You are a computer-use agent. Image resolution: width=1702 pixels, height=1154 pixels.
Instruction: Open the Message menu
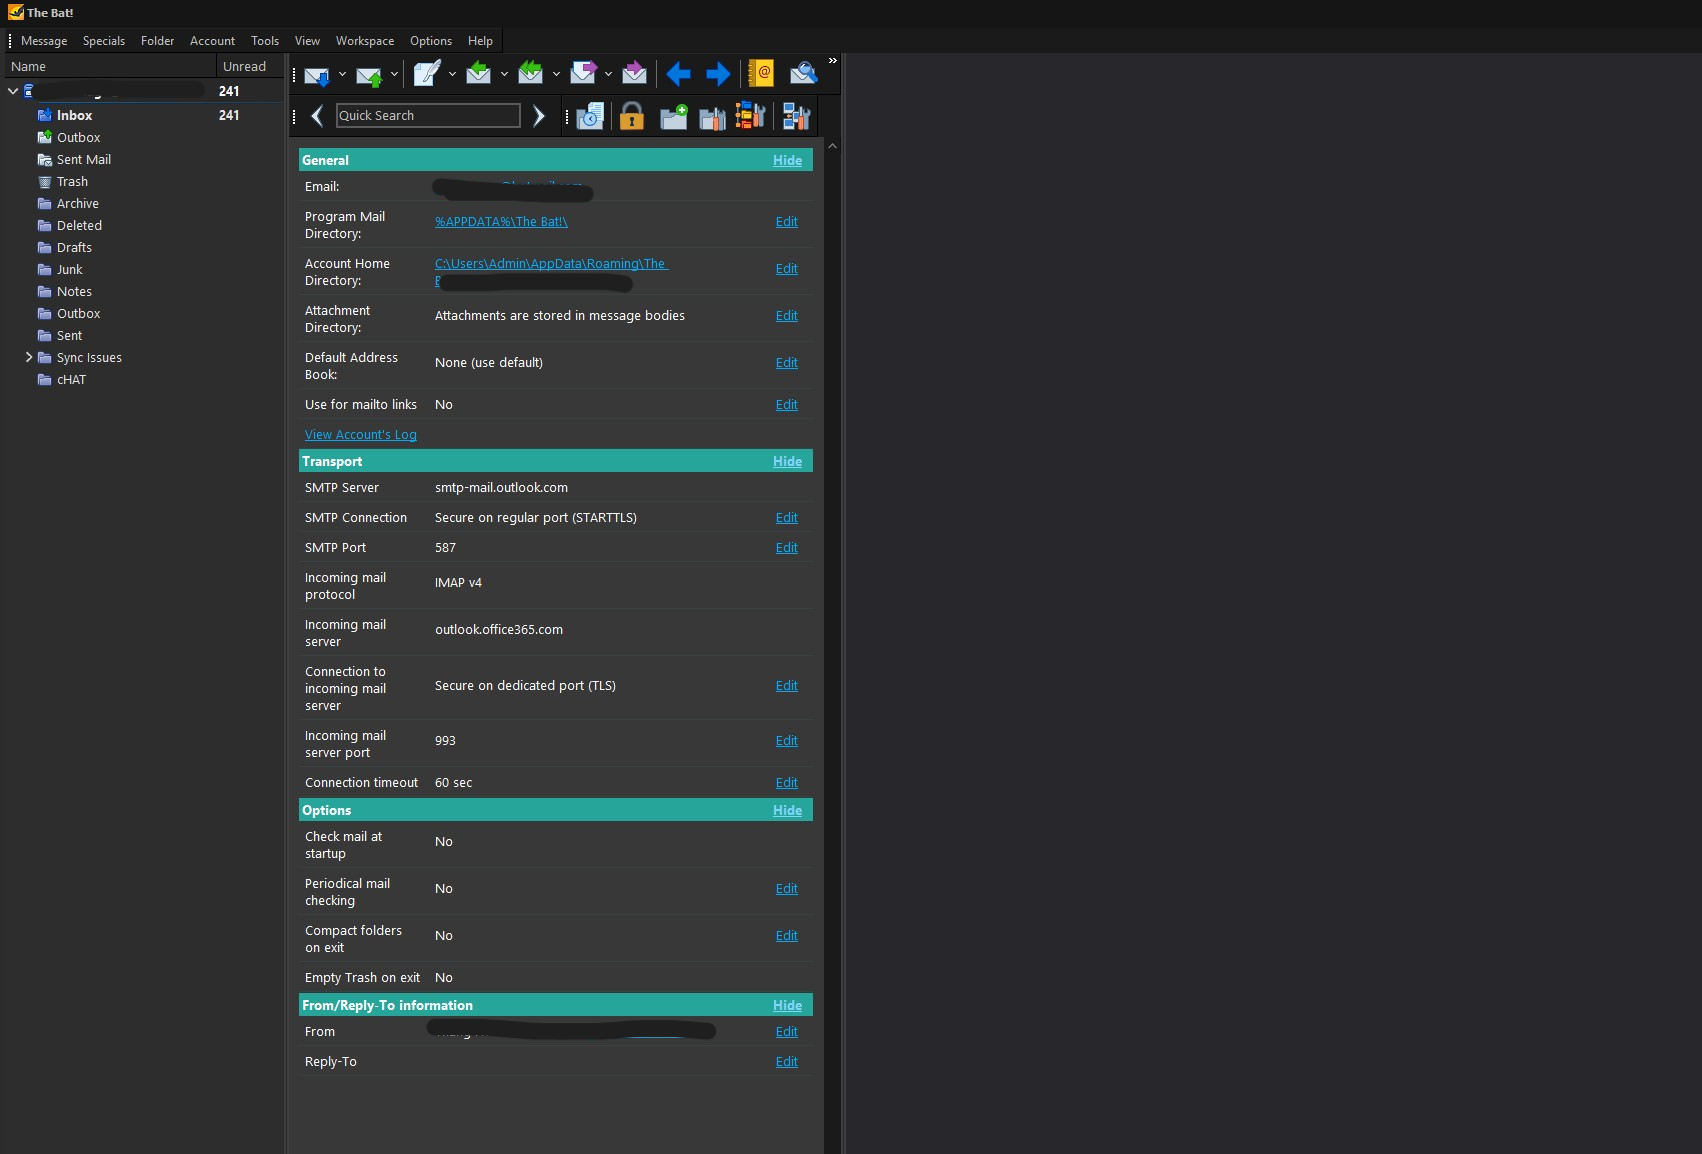coord(44,41)
